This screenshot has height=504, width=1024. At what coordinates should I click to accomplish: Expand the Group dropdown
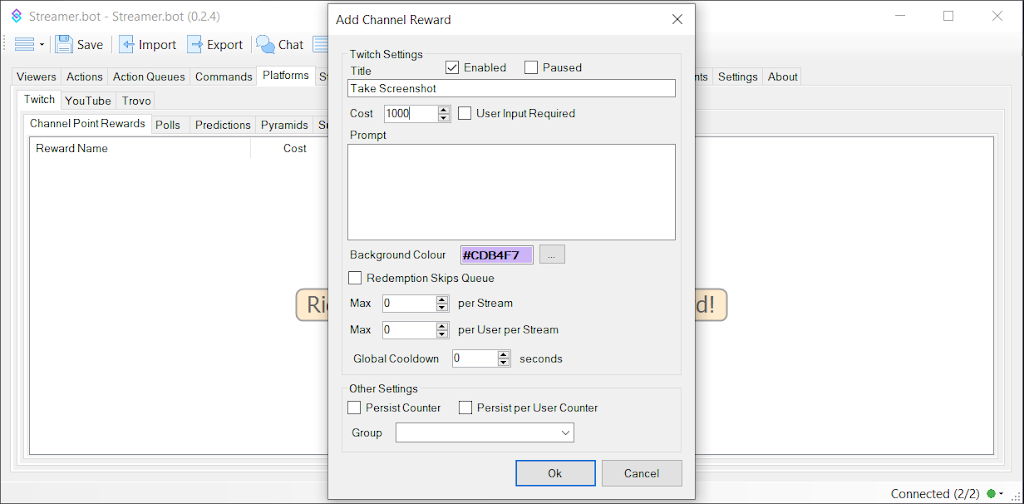pos(565,433)
